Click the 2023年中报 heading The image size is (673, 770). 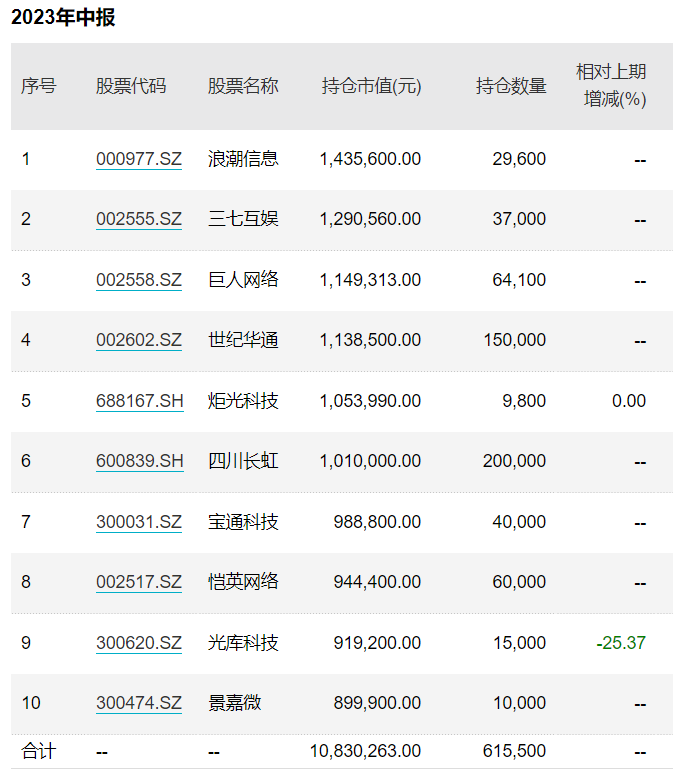click(63, 17)
